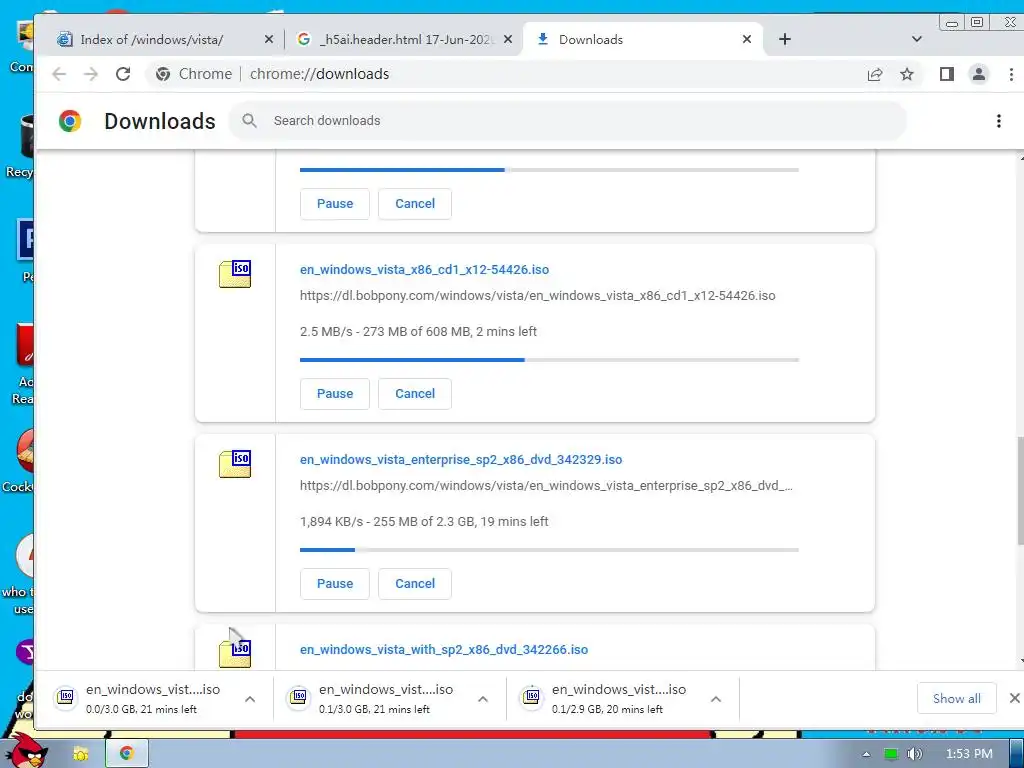Click the x86_cd1 download progress bar
The height and width of the screenshot is (768, 1024).
[549, 360]
